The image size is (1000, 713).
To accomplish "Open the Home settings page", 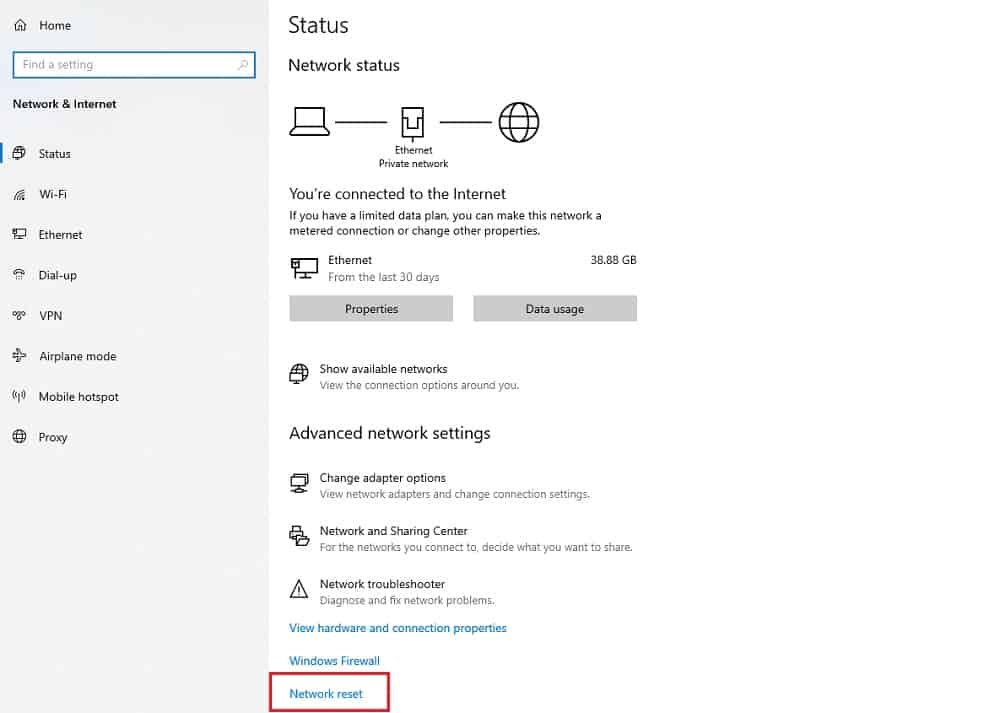I will click(x=55, y=26).
